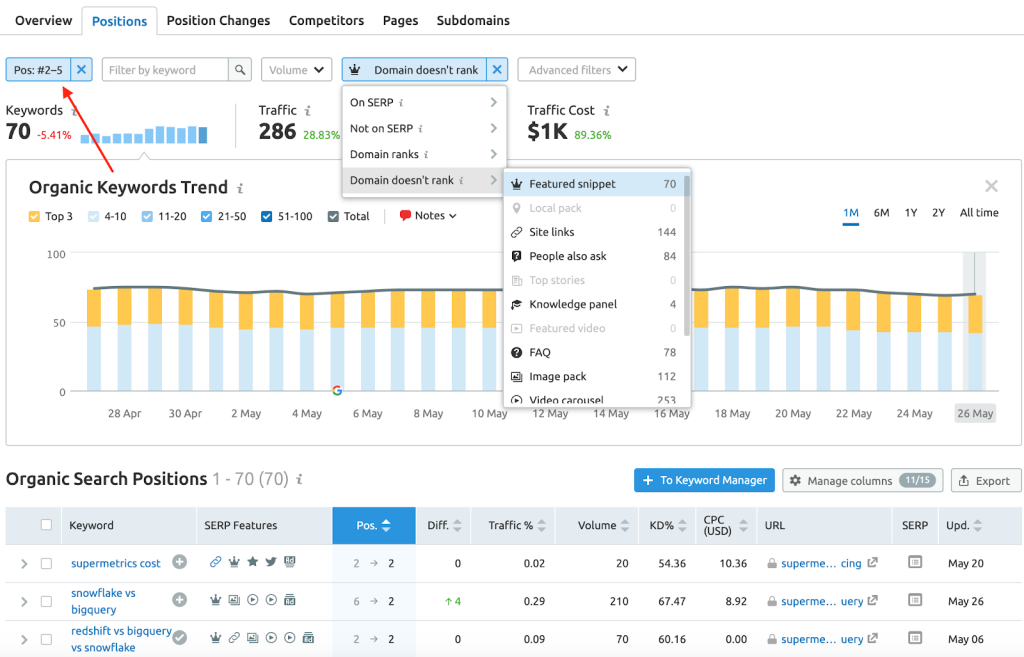Check the snowflake vs bigquery row checkbox
Viewport: 1024px width, 657px height.
click(x=46, y=601)
